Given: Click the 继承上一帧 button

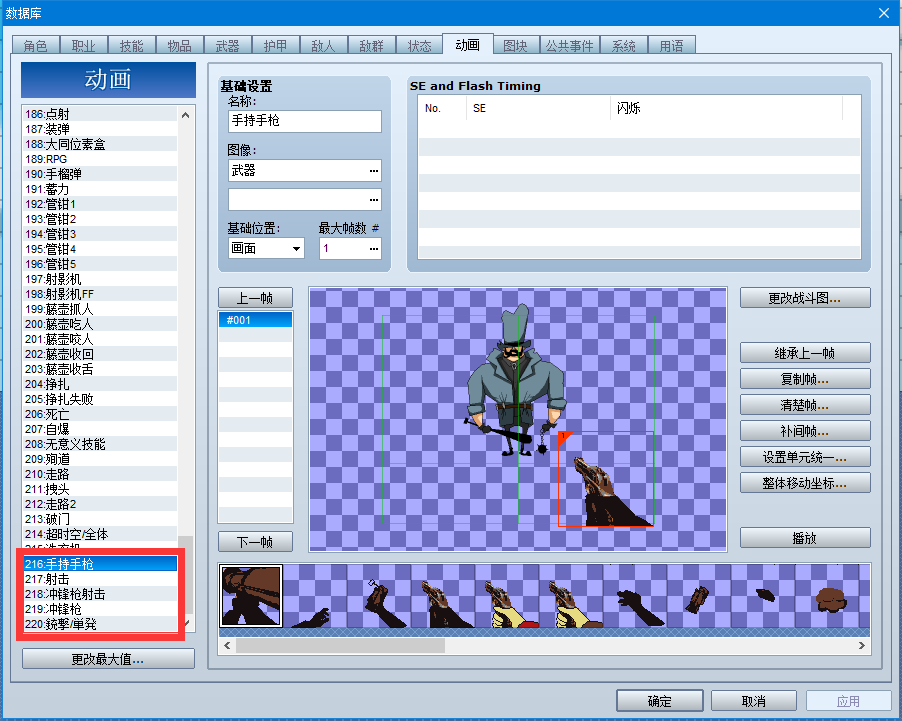Looking at the screenshot, I should (x=805, y=353).
